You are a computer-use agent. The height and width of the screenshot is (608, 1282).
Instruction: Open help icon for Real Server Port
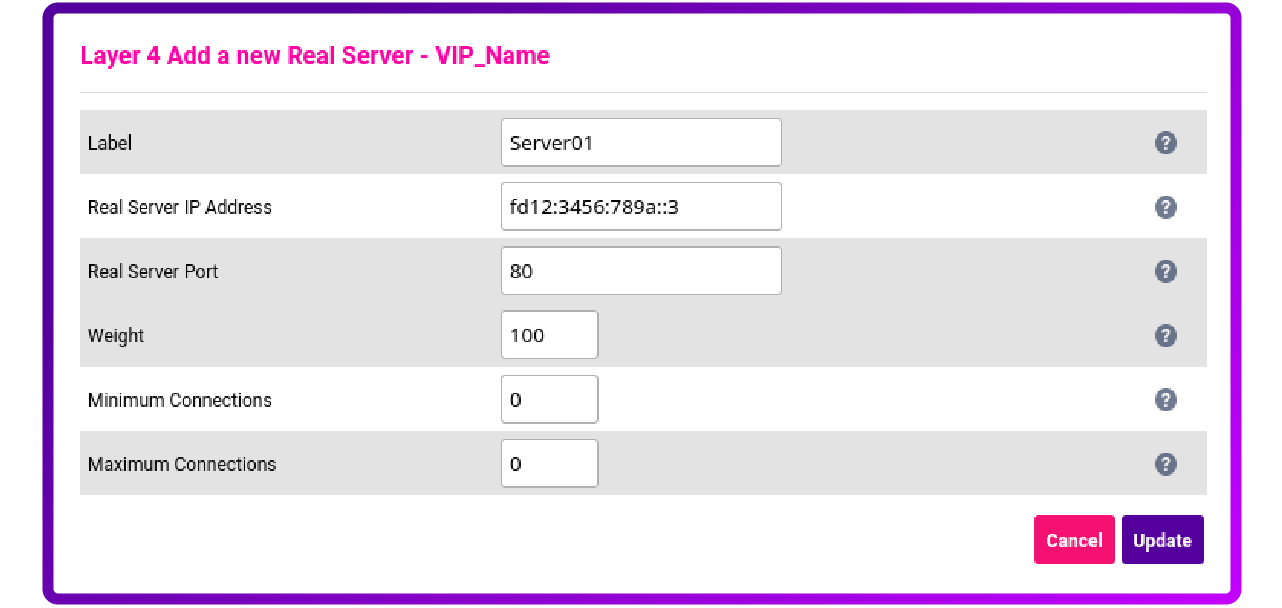click(1165, 271)
